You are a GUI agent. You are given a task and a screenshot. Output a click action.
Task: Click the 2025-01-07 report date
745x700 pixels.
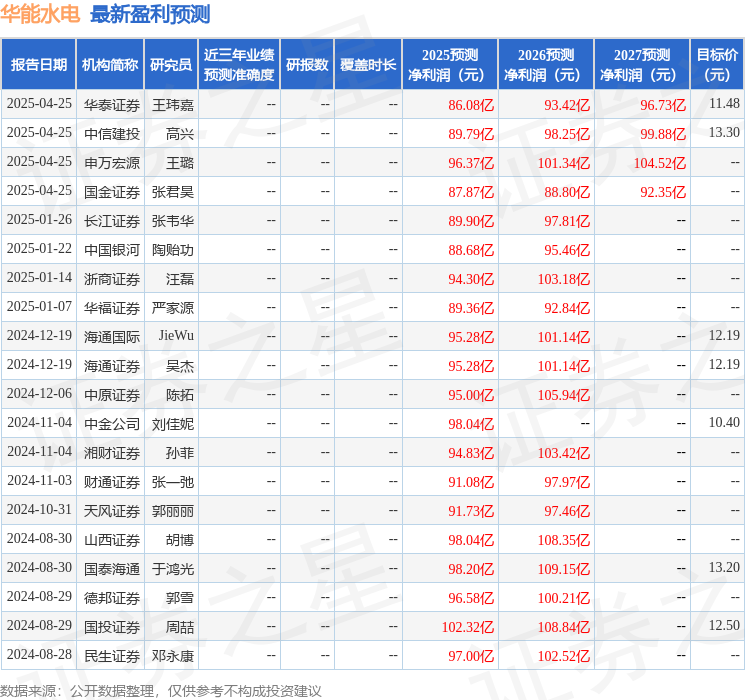[x=39, y=306]
